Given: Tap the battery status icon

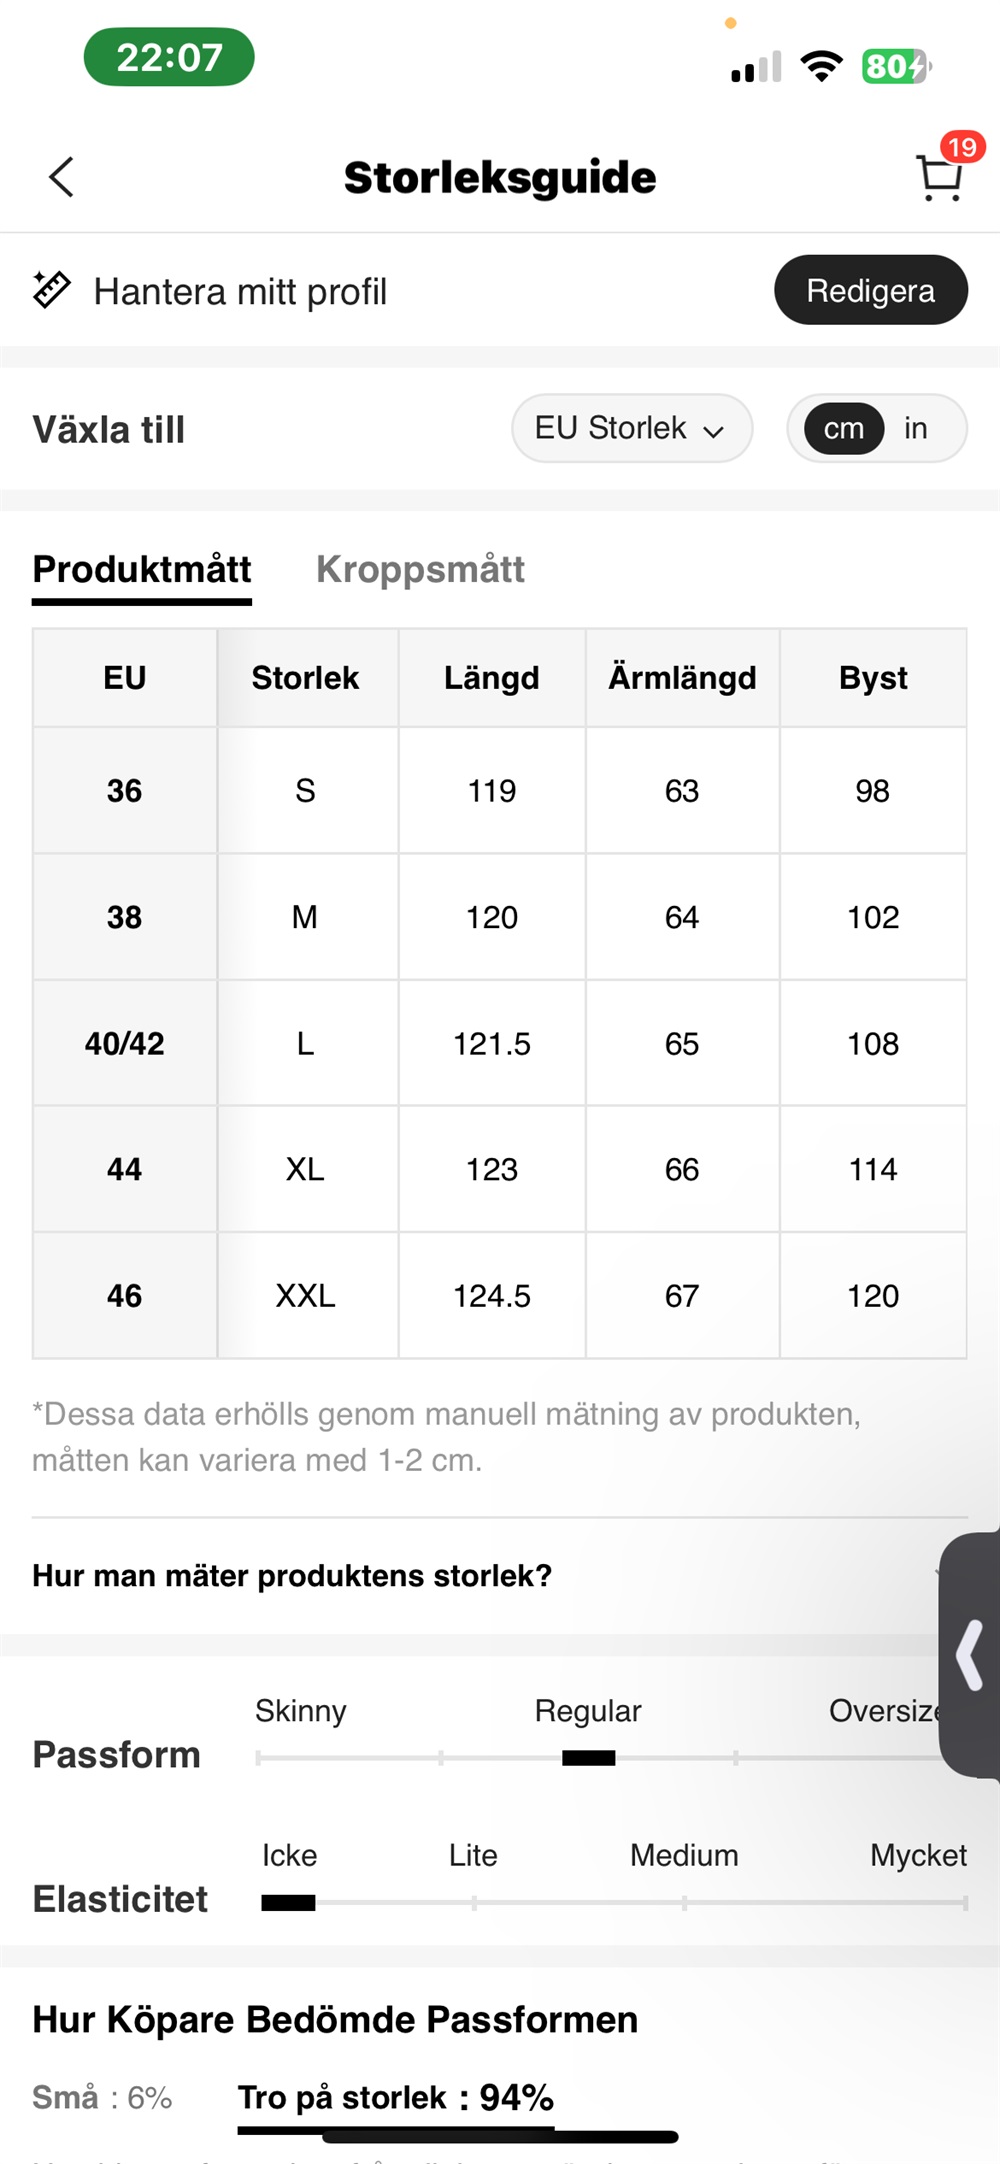Looking at the screenshot, I should (x=896, y=67).
